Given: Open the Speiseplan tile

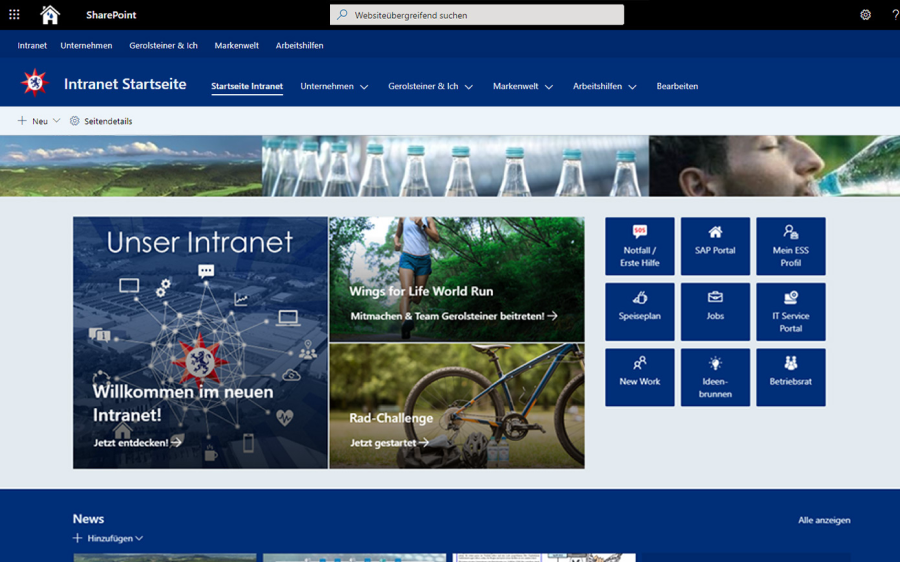Looking at the screenshot, I should click(x=639, y=312).
